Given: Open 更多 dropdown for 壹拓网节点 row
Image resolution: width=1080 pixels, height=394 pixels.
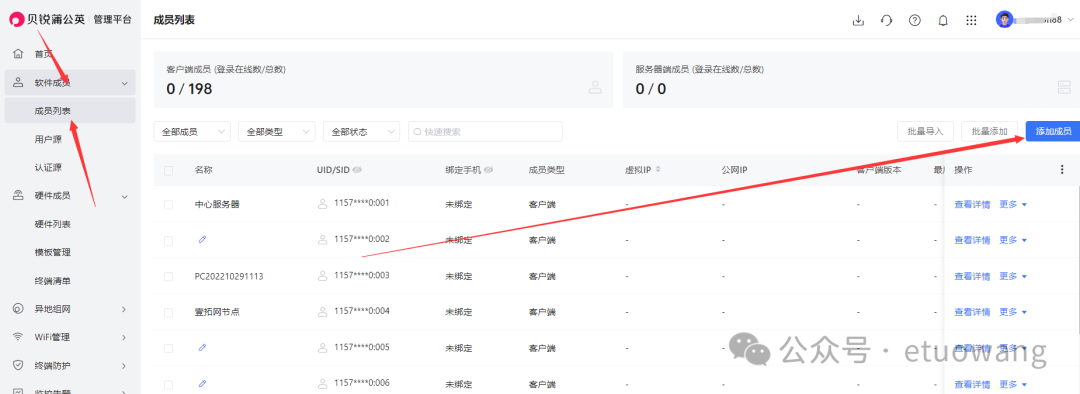Looking at the screenshot, I should click(x=1013, y=312).
